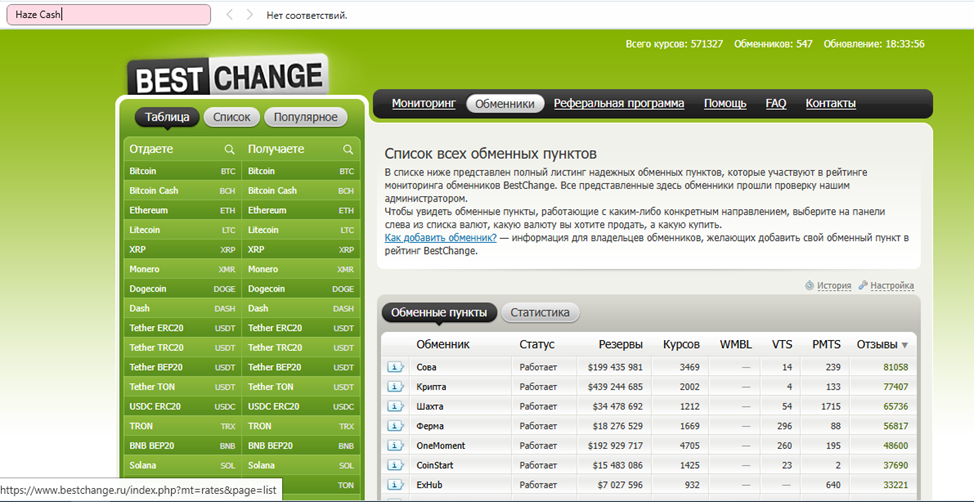
Task: Open Помощь in top navigation
Action: pos(725,103)
